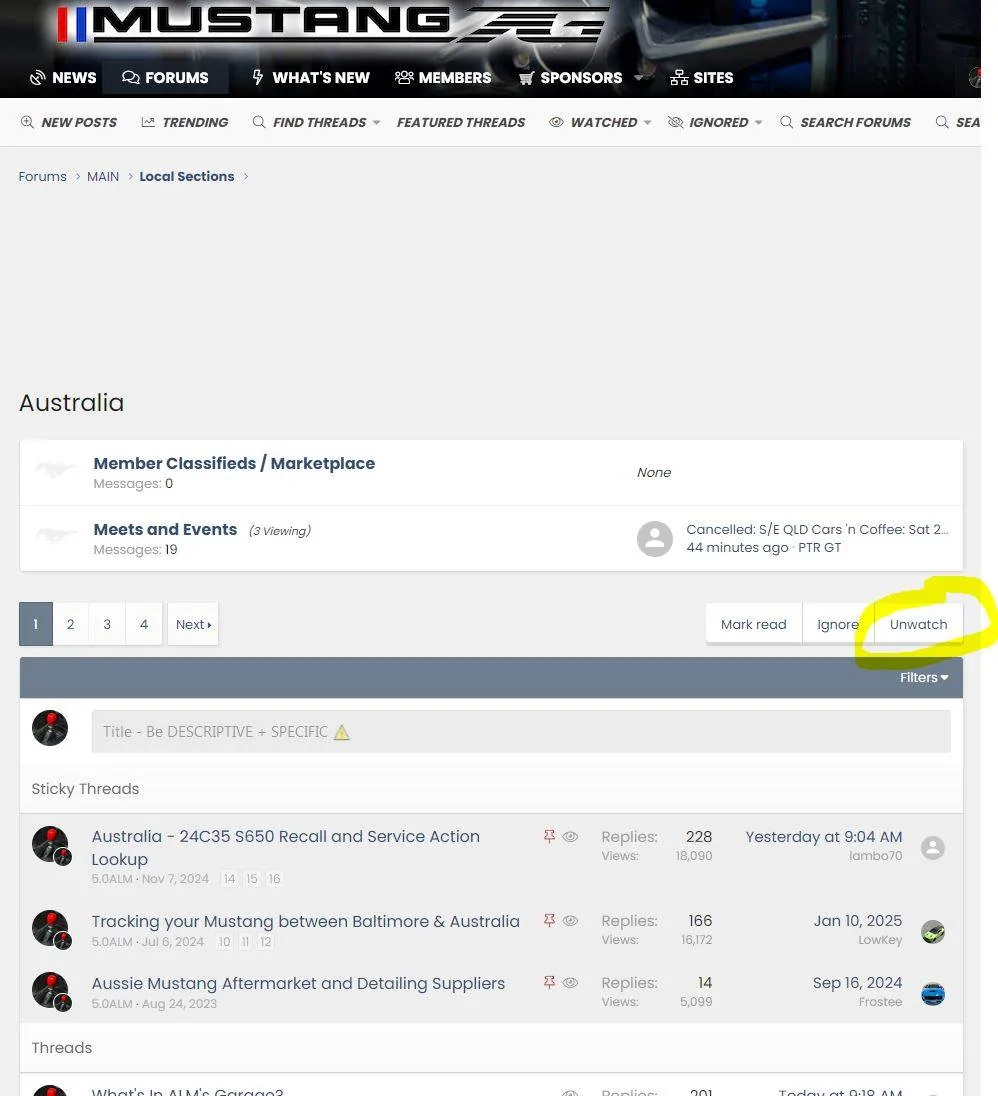Open lambo70 user profile link
Image resolution: width=998 pixels, height=1096 pixels.
pyautogui.click(x=875, y=856)
